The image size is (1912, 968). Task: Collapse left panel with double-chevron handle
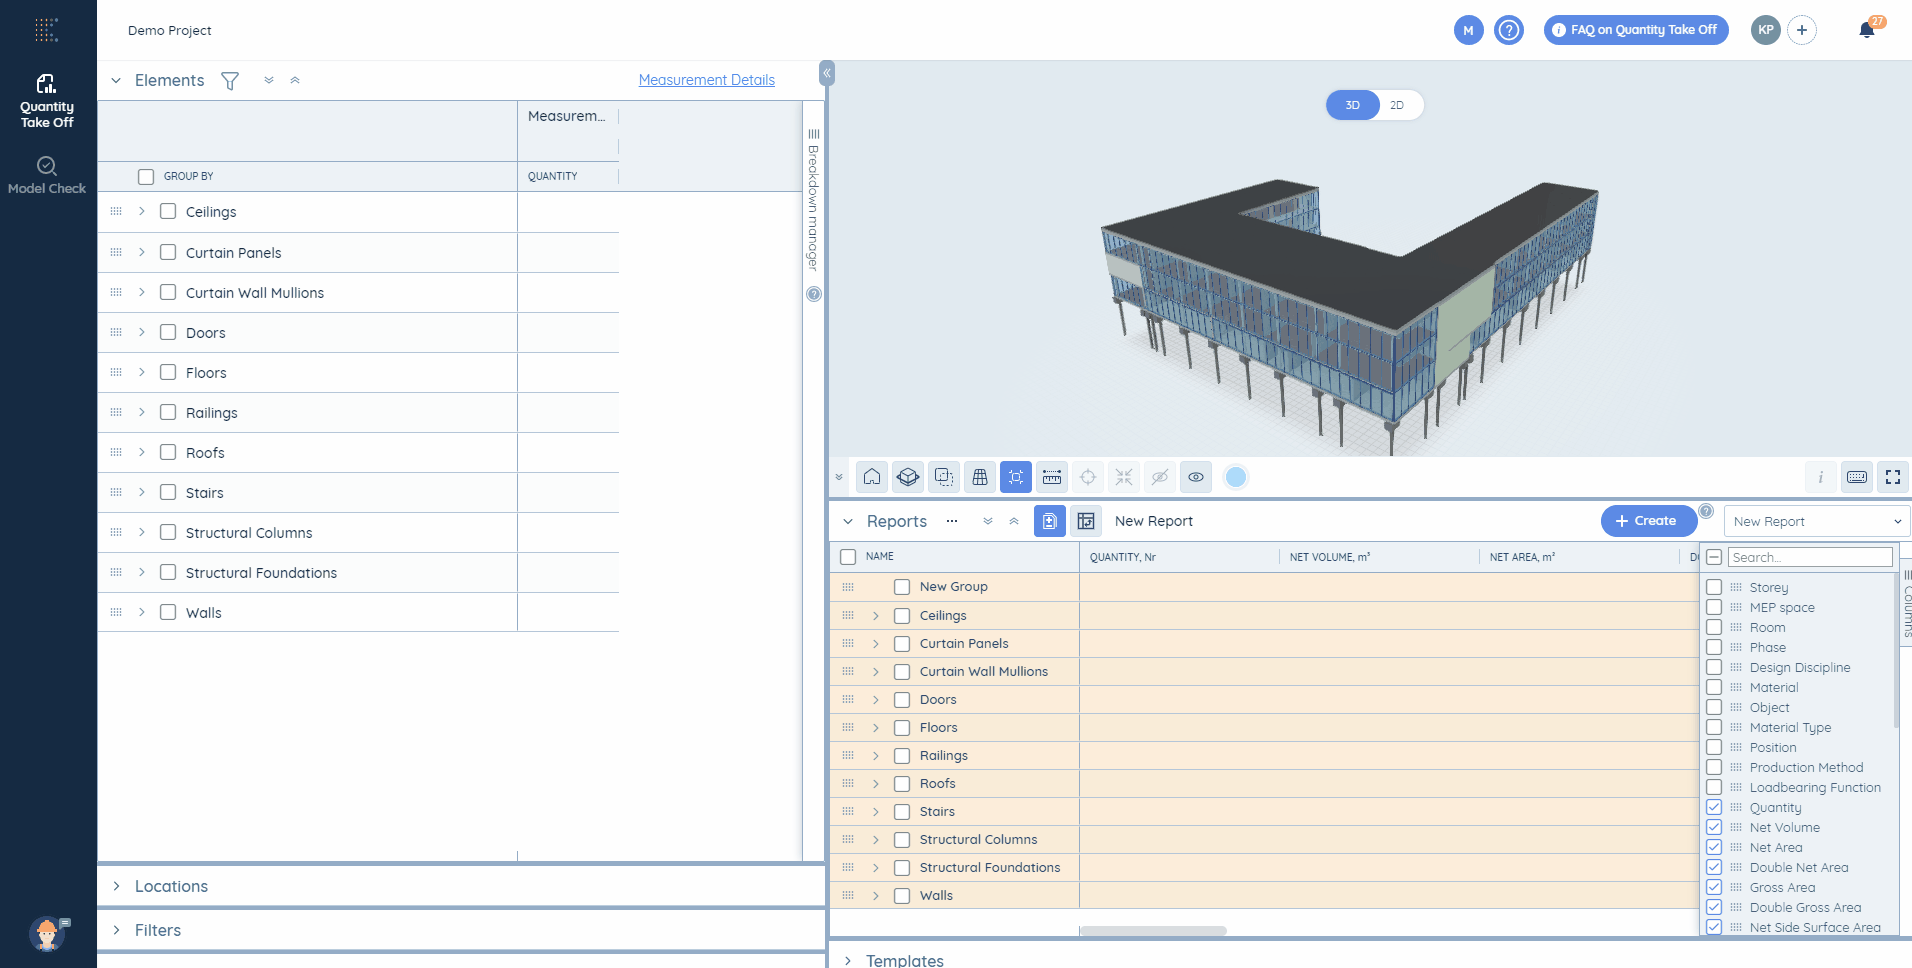coord(827,73)
